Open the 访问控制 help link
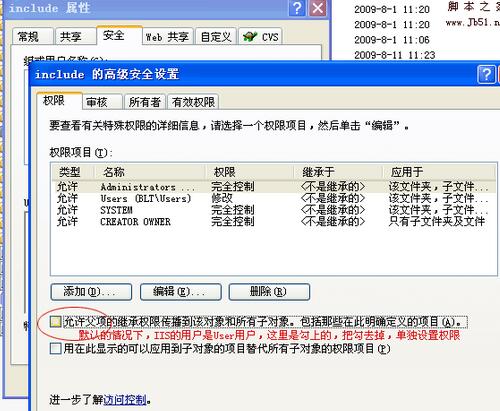Image resolution: width=500 pixels, height=411 pixels. (x=125, y=400)
